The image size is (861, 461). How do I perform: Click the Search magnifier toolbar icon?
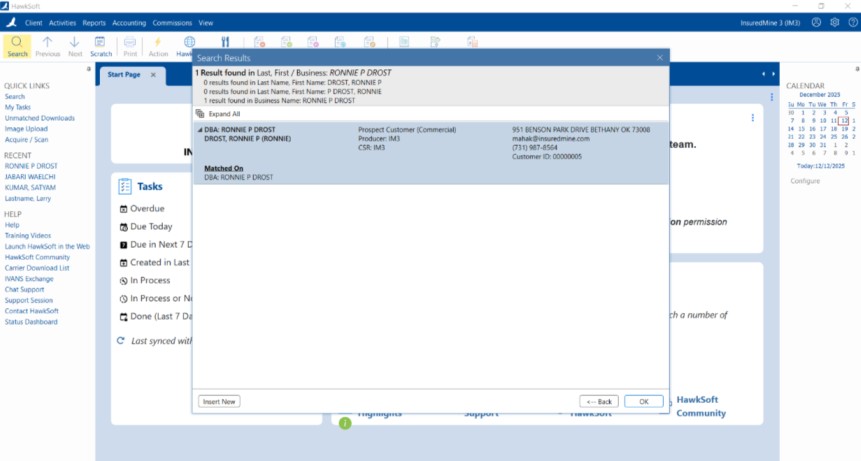click(17, 43)
